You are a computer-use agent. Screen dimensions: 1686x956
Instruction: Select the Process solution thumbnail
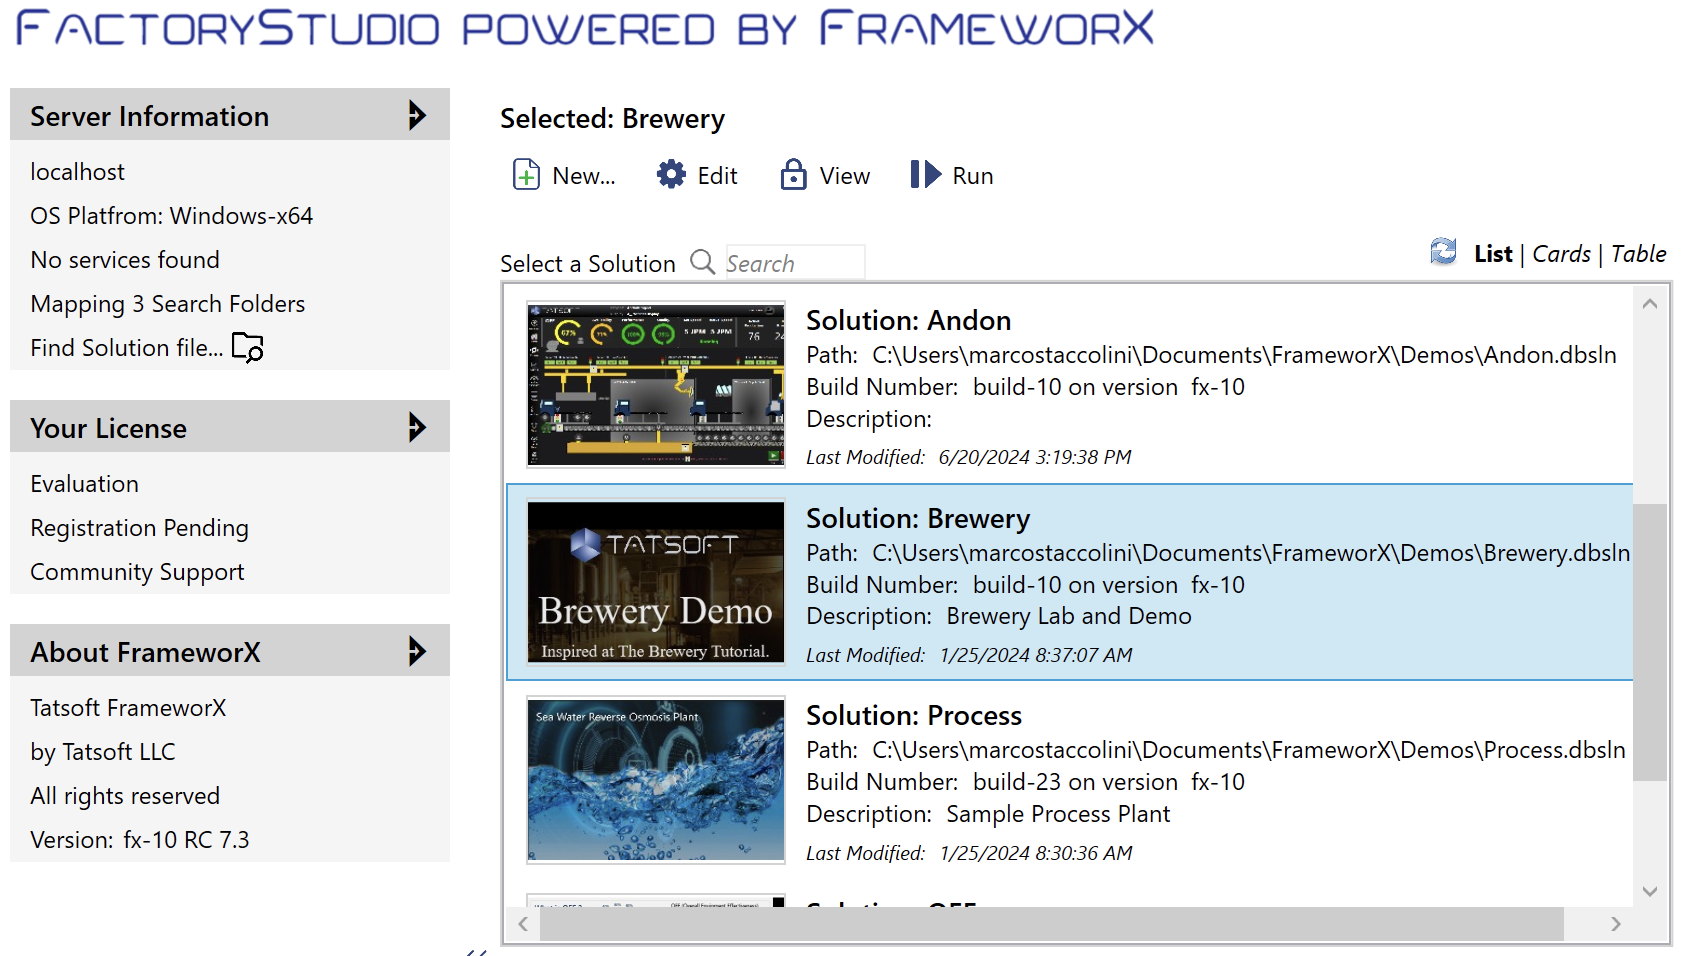(656, 780)
